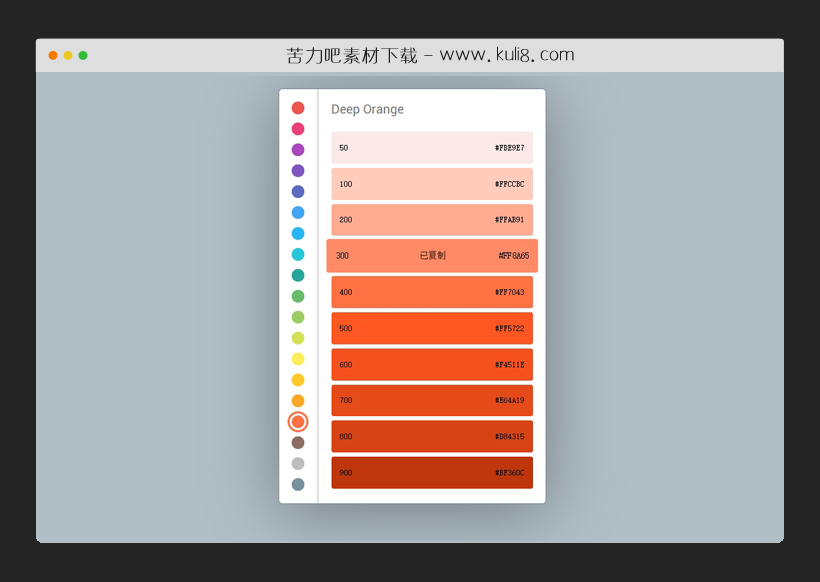Copy shade 500 with hex #FF5722
820x582 pixels.
(431, 328)
